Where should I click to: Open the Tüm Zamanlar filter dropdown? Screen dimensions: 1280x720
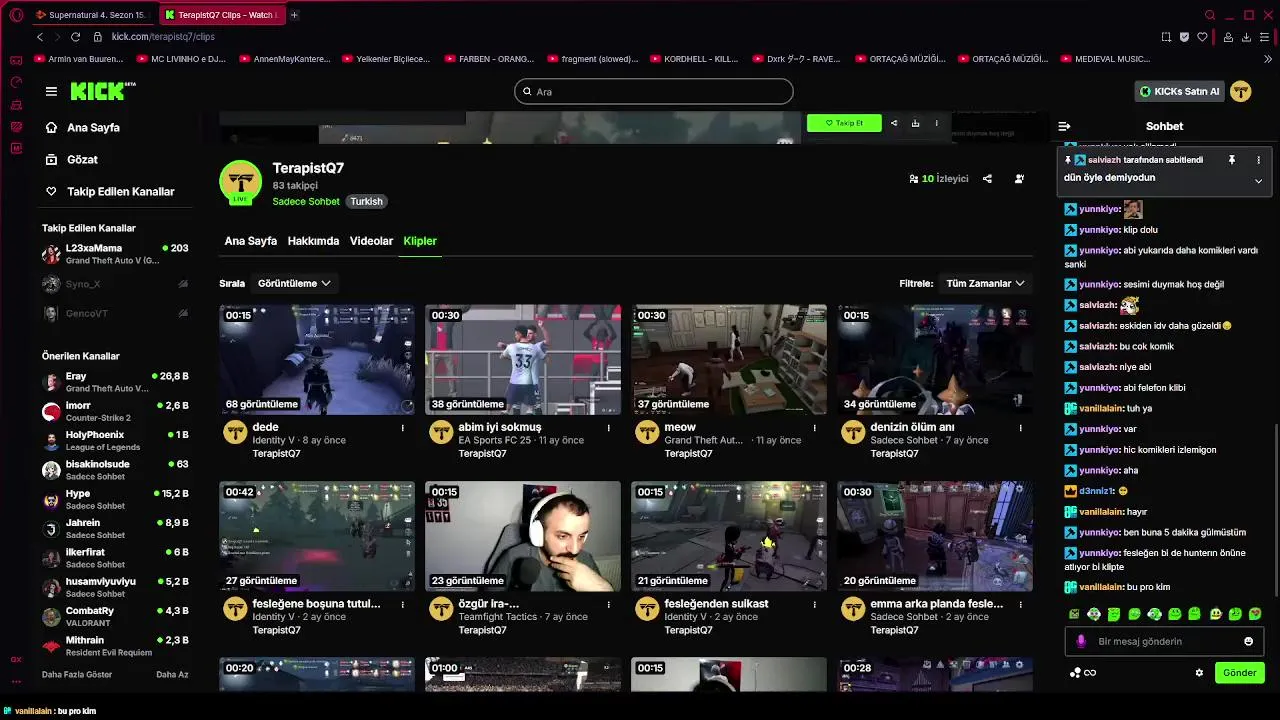985,283
